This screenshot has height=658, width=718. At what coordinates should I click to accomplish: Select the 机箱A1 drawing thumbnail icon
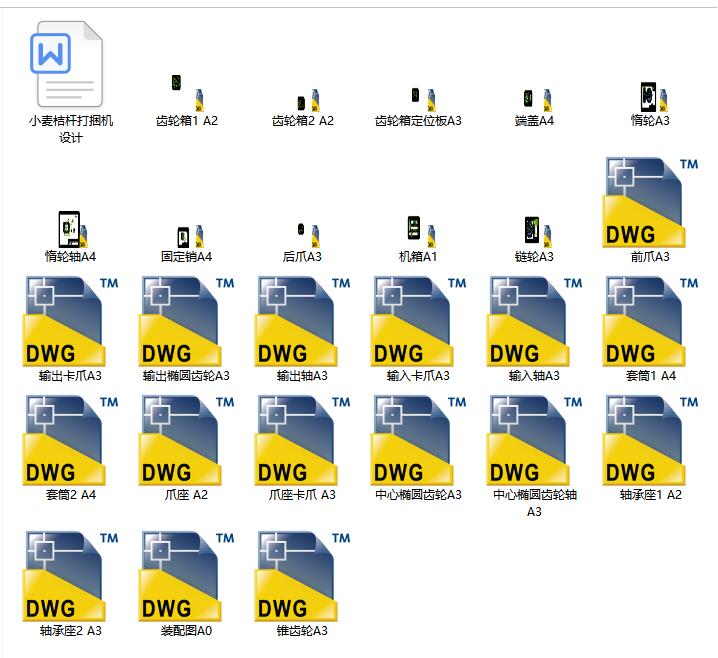click(421, 232)
